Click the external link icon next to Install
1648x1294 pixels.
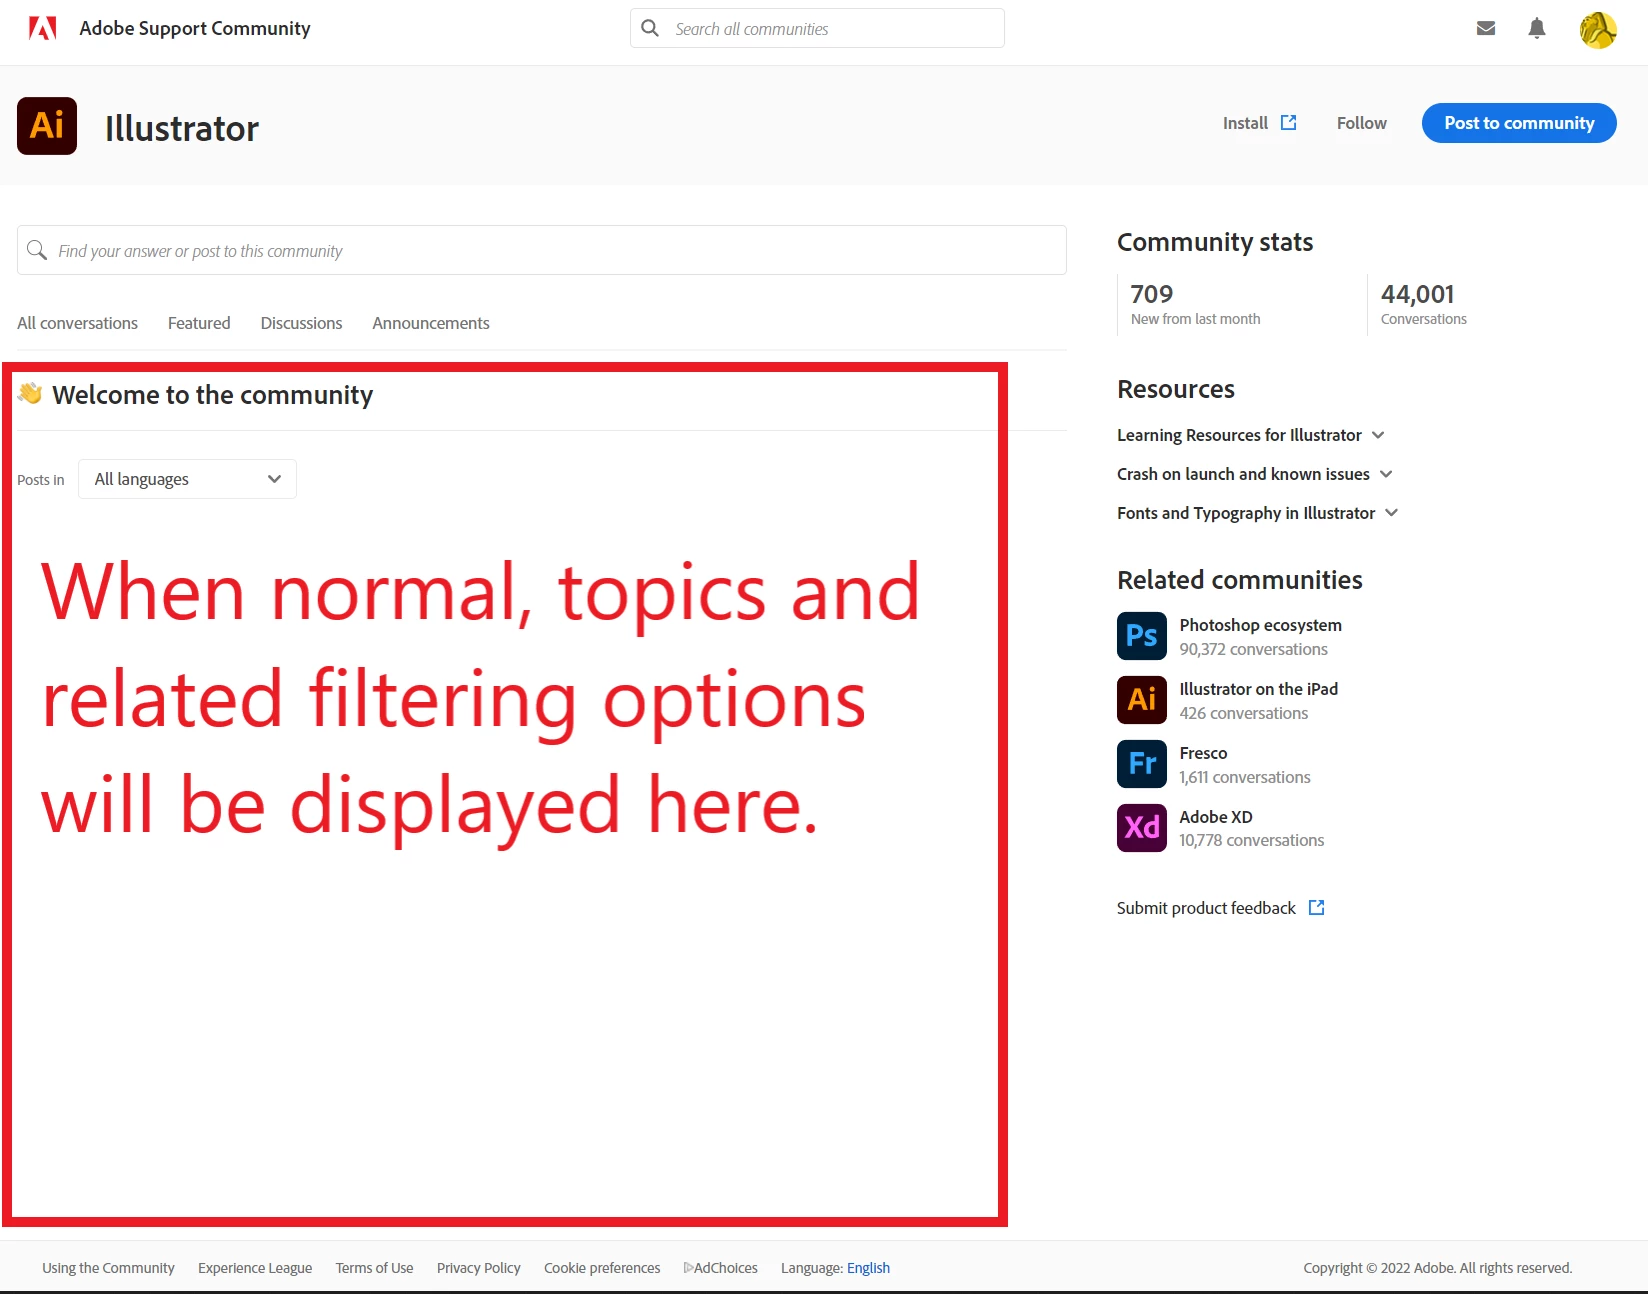click(1289, 122)
